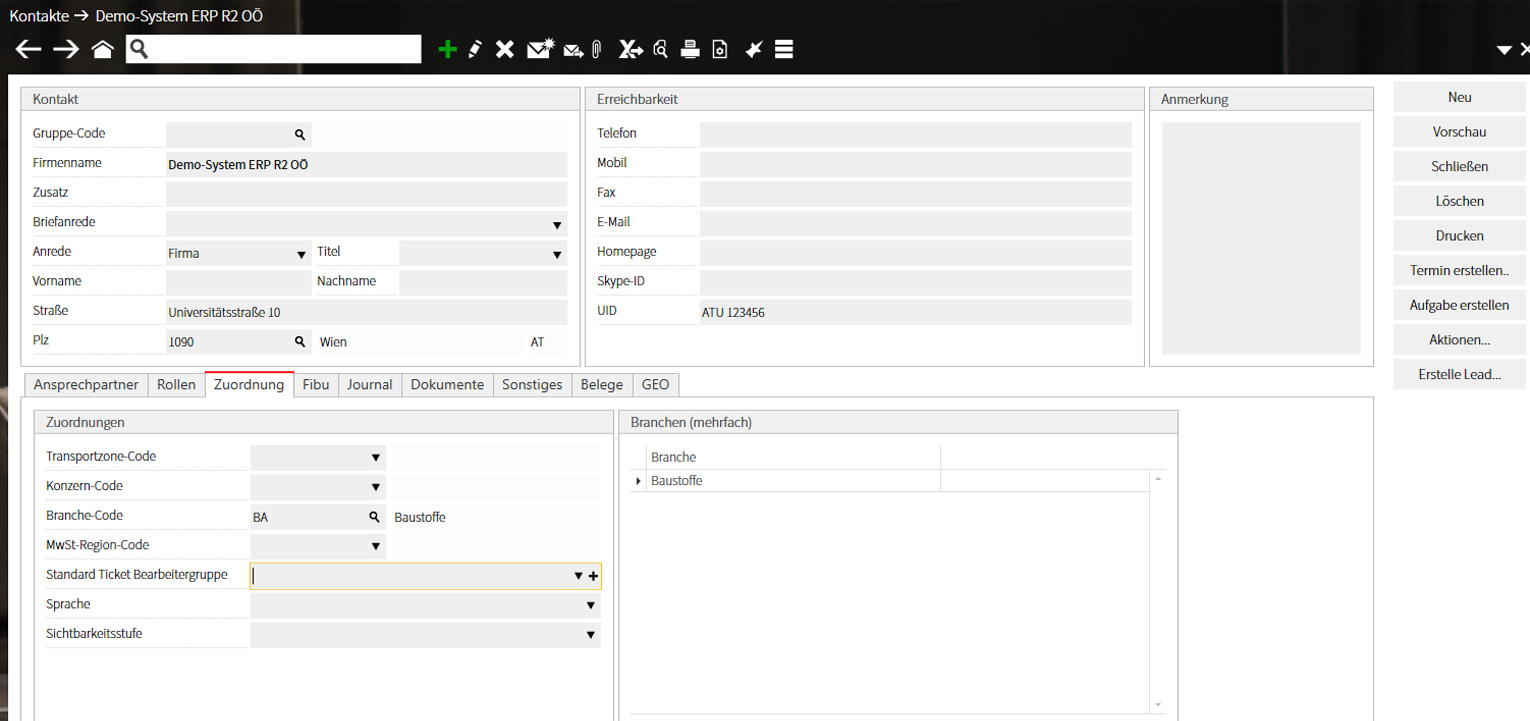1530x721 pixels.
Task: Expand the Briefanrede dropdown
Action: [x=557, y=225]
